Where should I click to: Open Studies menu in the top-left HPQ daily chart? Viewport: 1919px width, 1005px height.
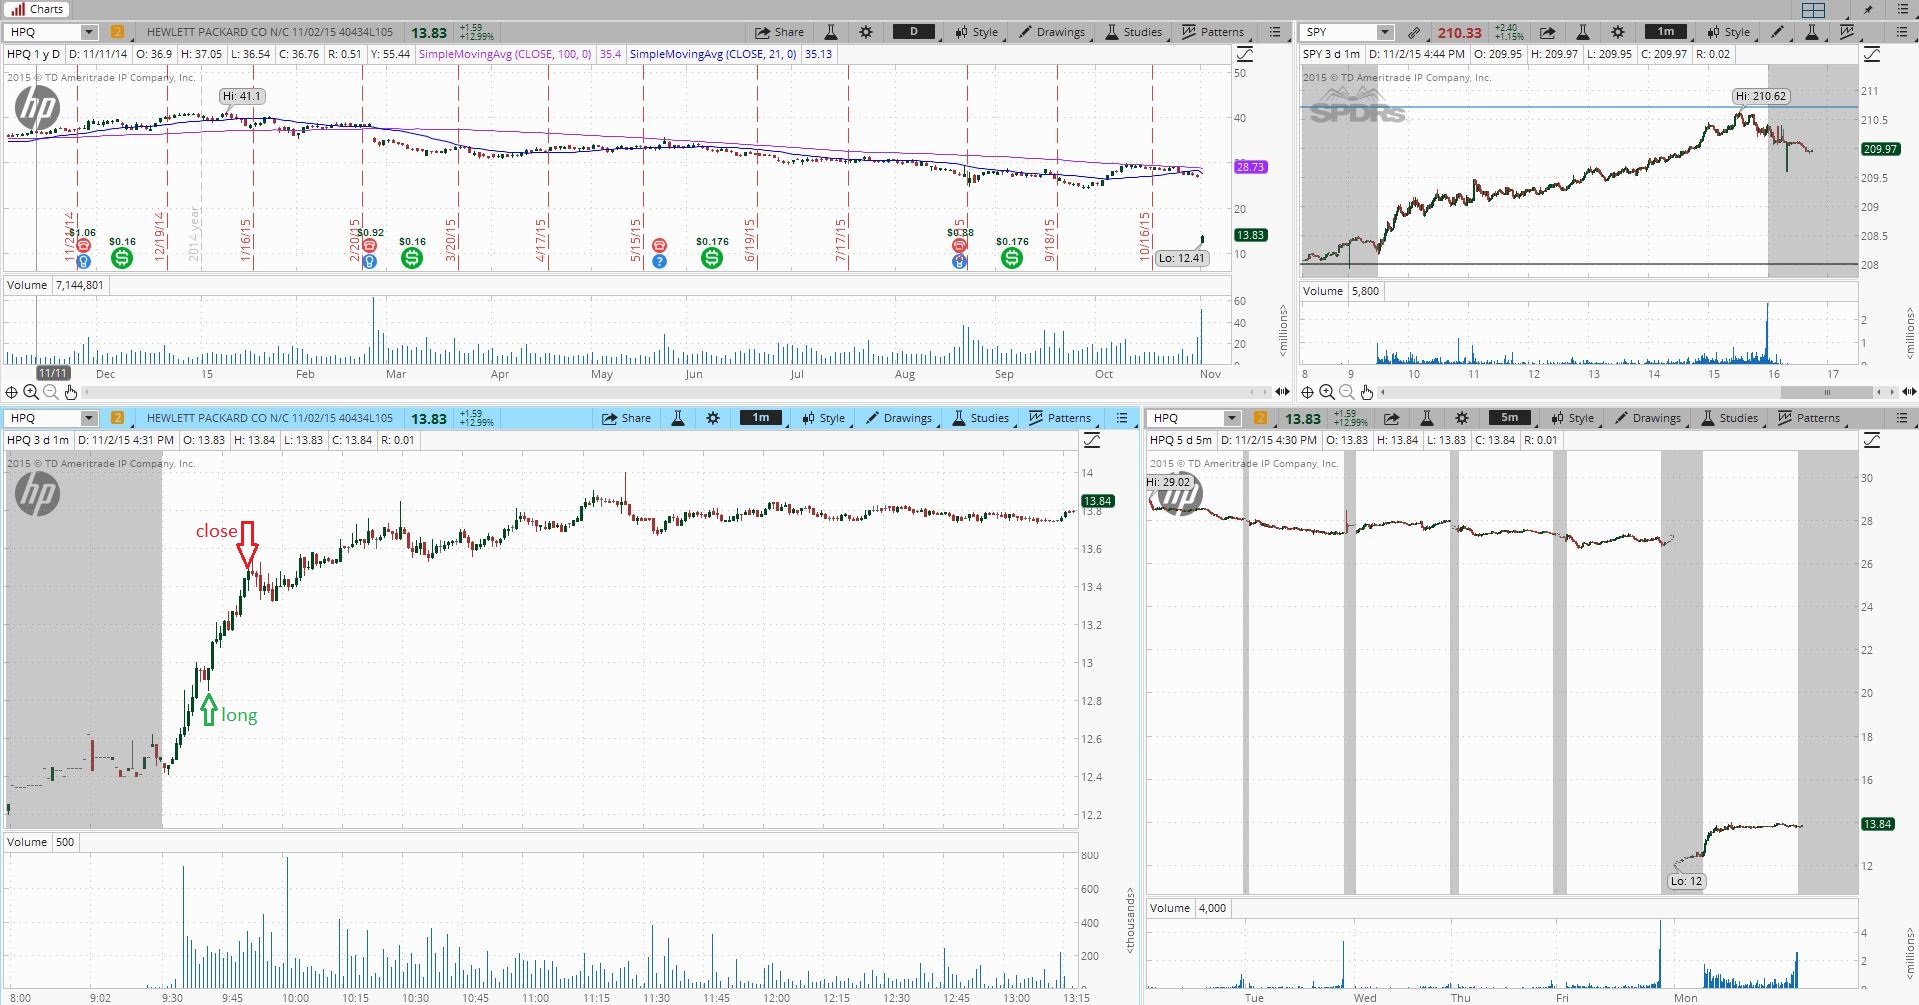(x=1134, y=32)
